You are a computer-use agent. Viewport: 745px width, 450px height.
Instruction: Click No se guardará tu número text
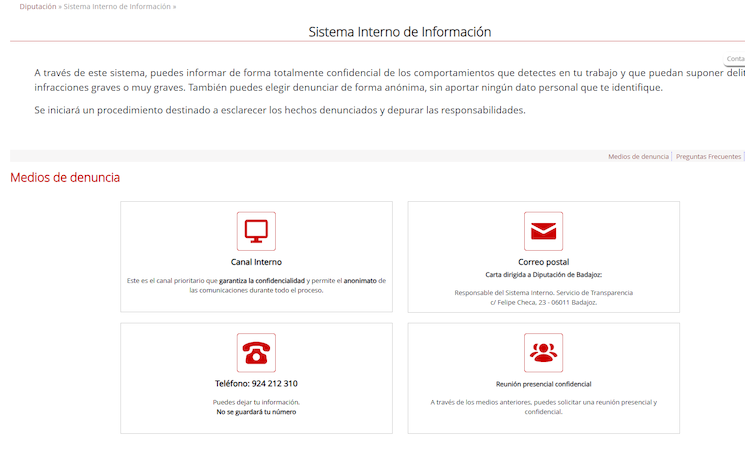[x=256, y=411]
